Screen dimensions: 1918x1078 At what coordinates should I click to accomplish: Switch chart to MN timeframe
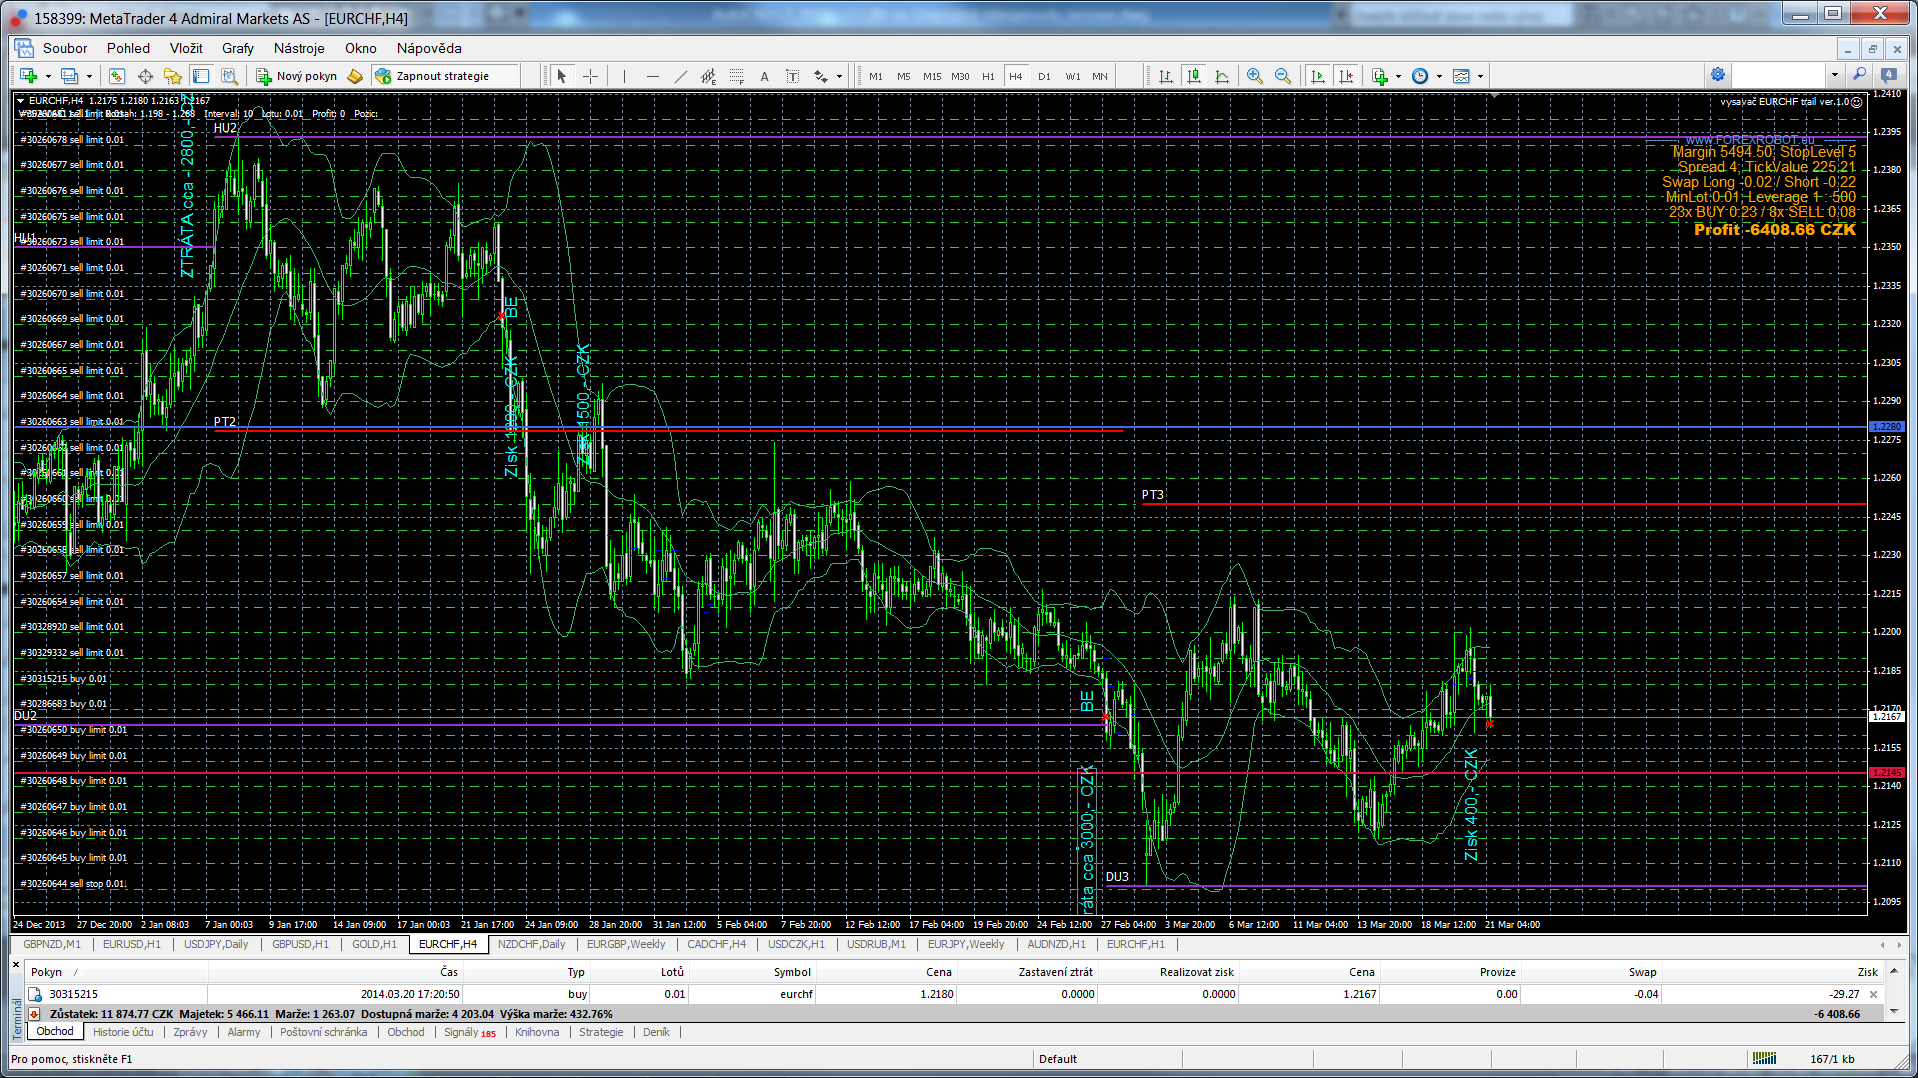(x=1100, y=76)
